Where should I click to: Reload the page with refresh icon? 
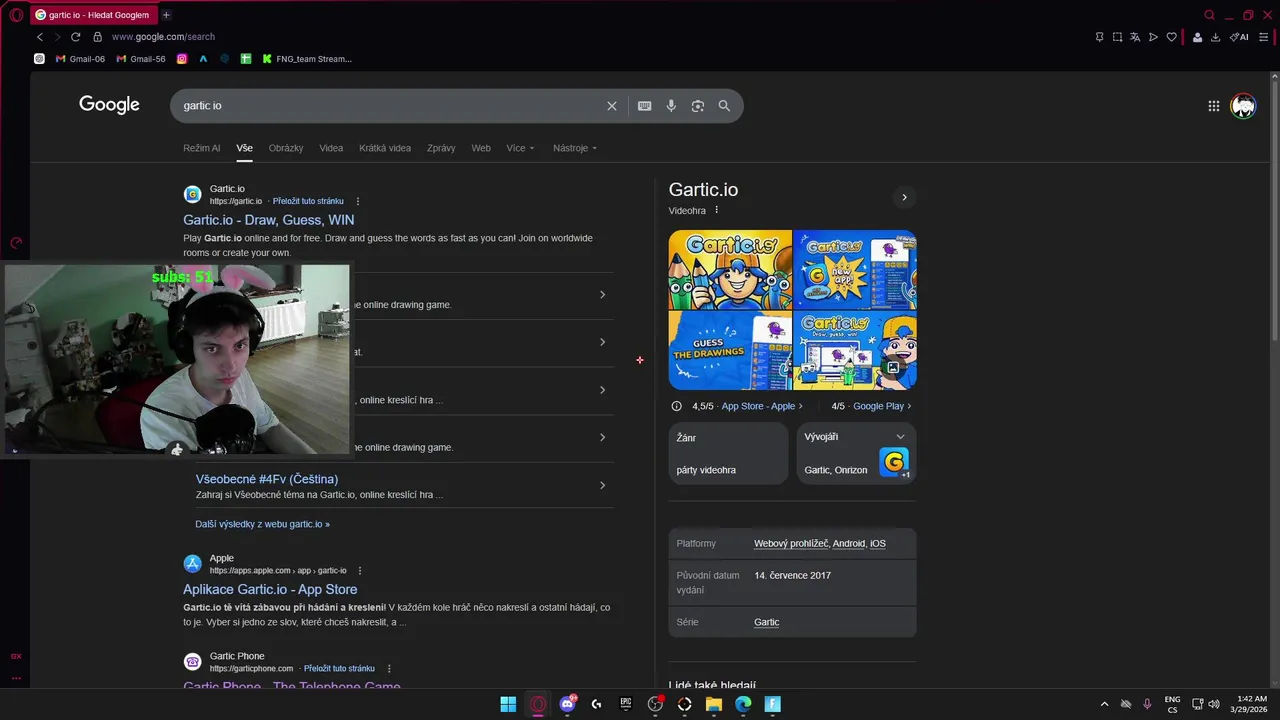[x=75, y=37]
